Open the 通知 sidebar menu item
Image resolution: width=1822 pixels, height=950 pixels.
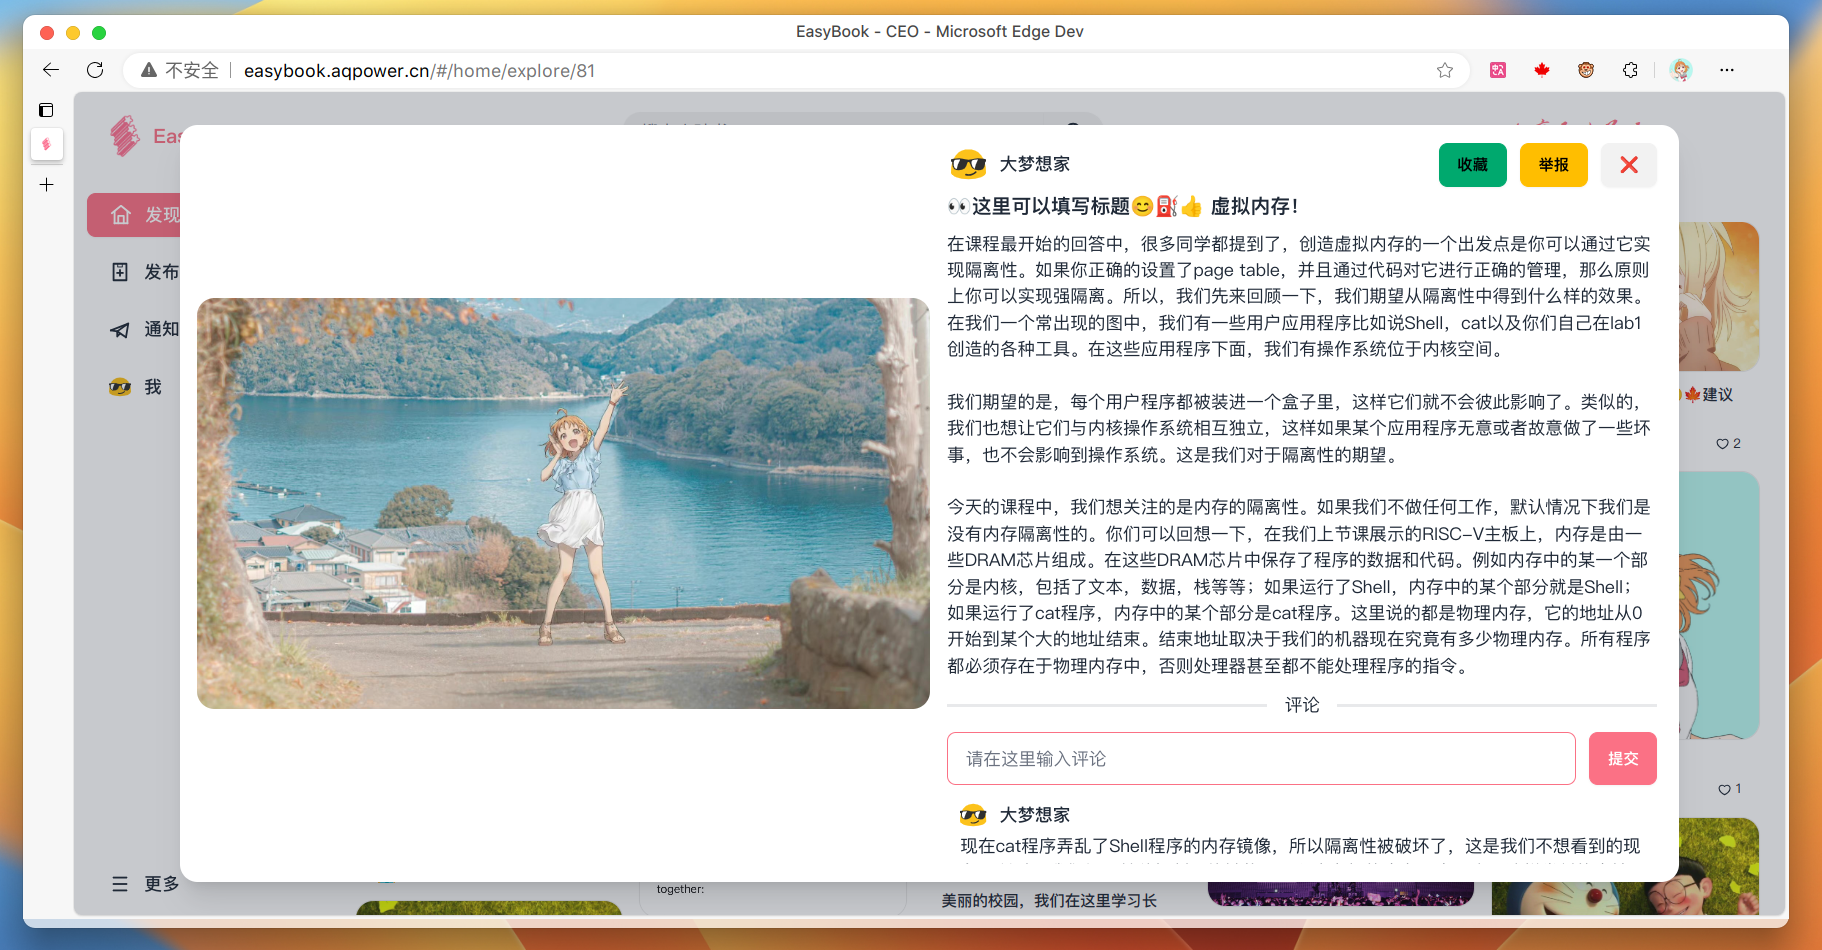tap(145, 329)
